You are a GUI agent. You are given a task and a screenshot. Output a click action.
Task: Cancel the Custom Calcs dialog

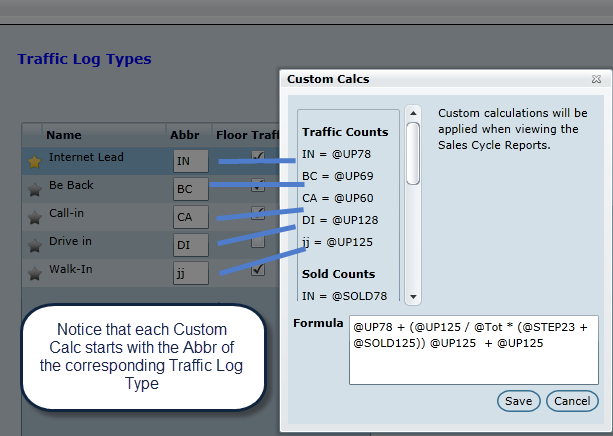click(x=572, y=400)
